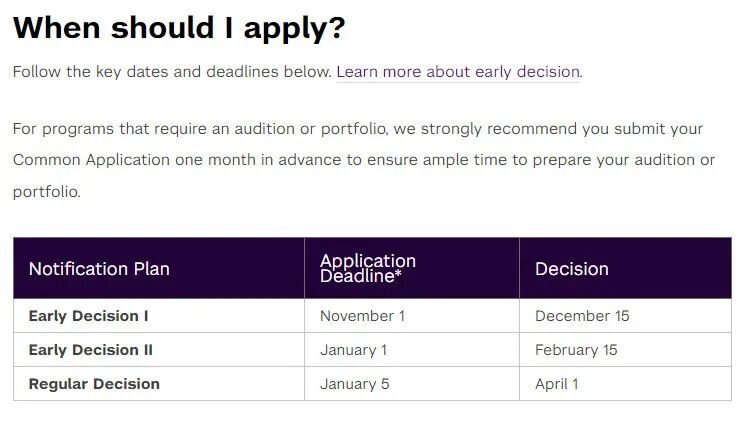Click the 'February 15' decision date cell
Viewport: 746px width, 430px height.
pyautogui.click(x=576, y=350)
